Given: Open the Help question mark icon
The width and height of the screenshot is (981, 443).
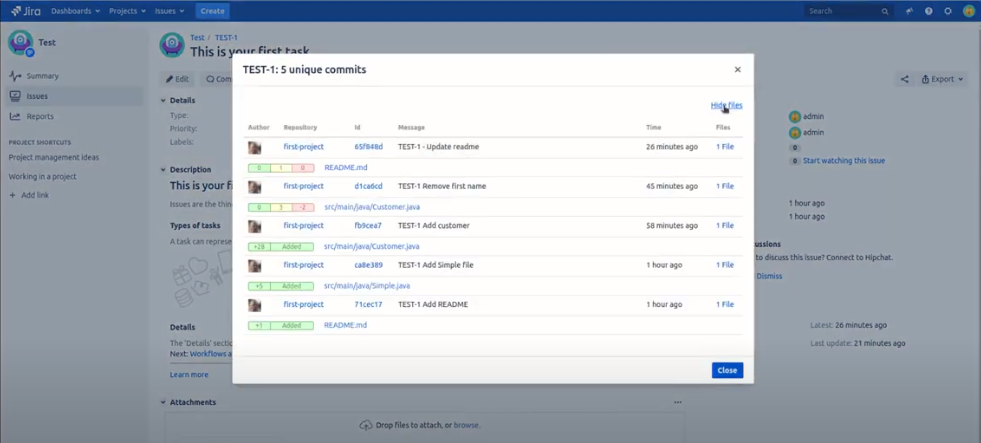Looking at the screenshot, I should pyautogui.click(x=928, y=11).
